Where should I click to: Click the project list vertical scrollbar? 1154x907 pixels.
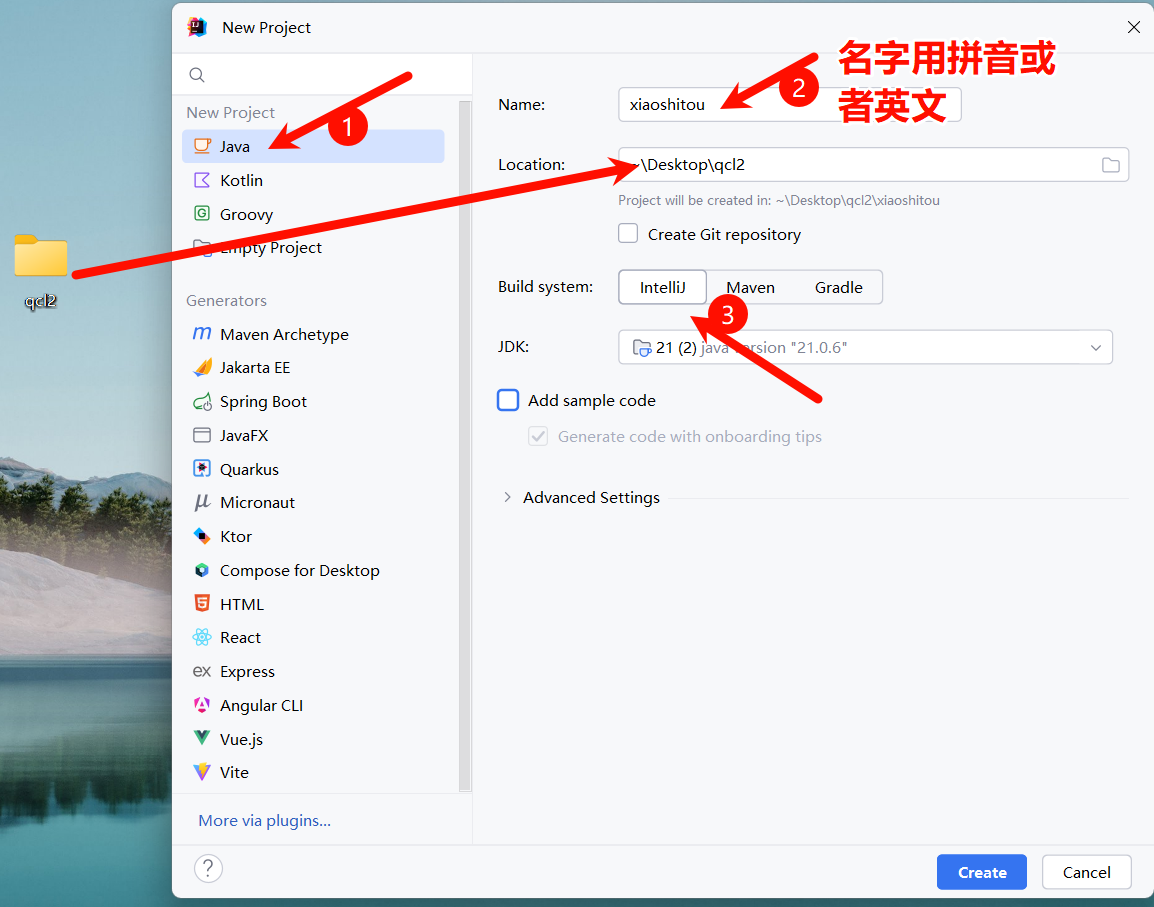pos(464,445)
